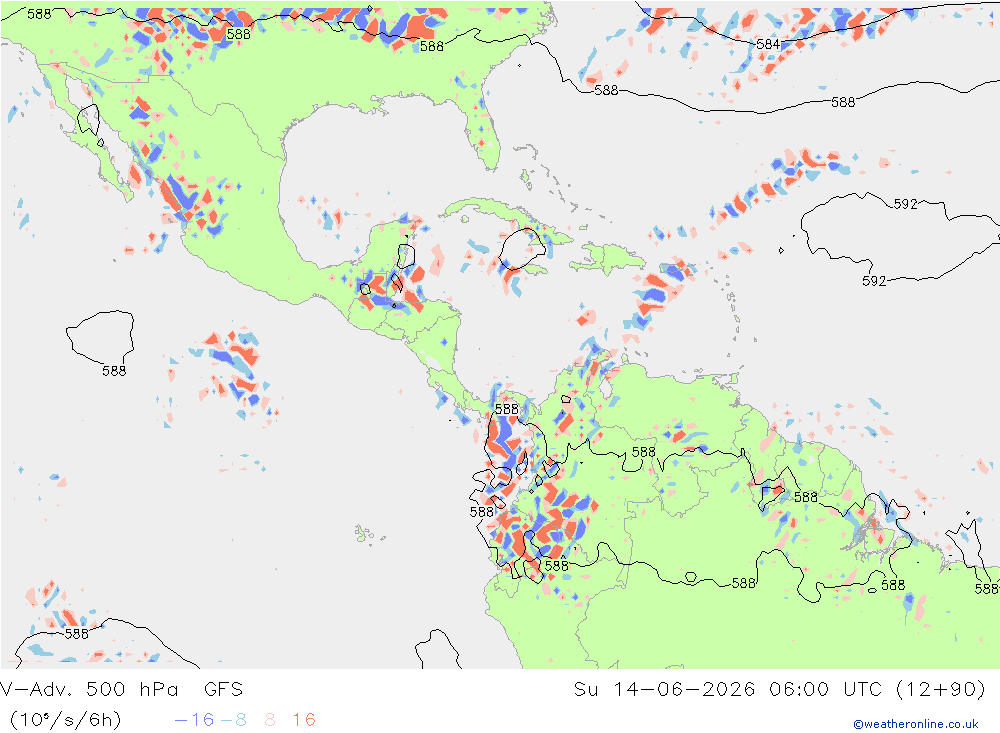
Task: Pick the light pink 8 legend value
Action: coord(270,720)
